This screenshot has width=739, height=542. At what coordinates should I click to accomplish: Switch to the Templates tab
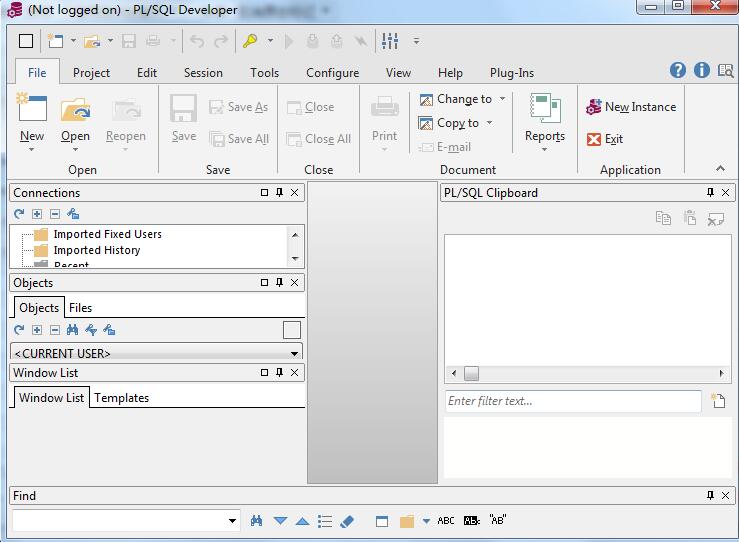(121, 398)
